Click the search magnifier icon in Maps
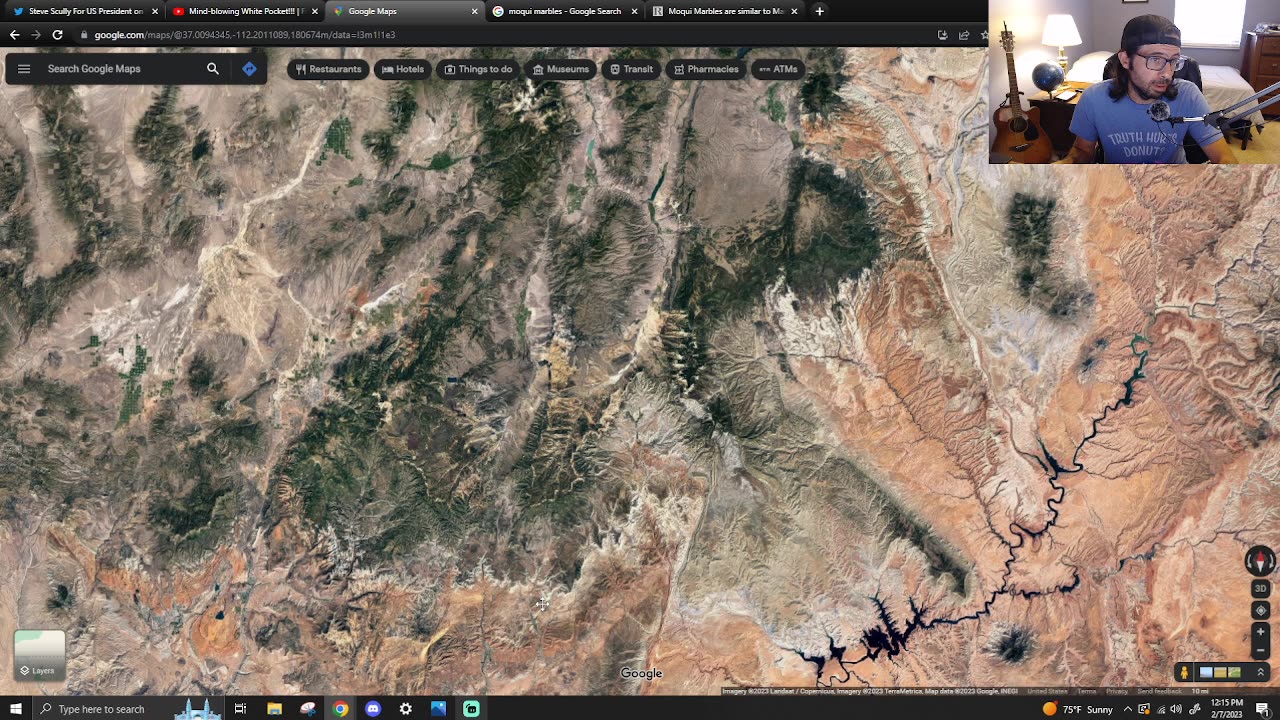 tap(212, 69)
